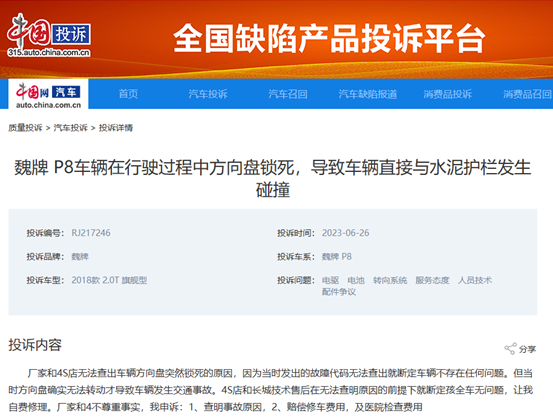
Task: Select the 转向系统 issue tag
Action: (390, 280)
